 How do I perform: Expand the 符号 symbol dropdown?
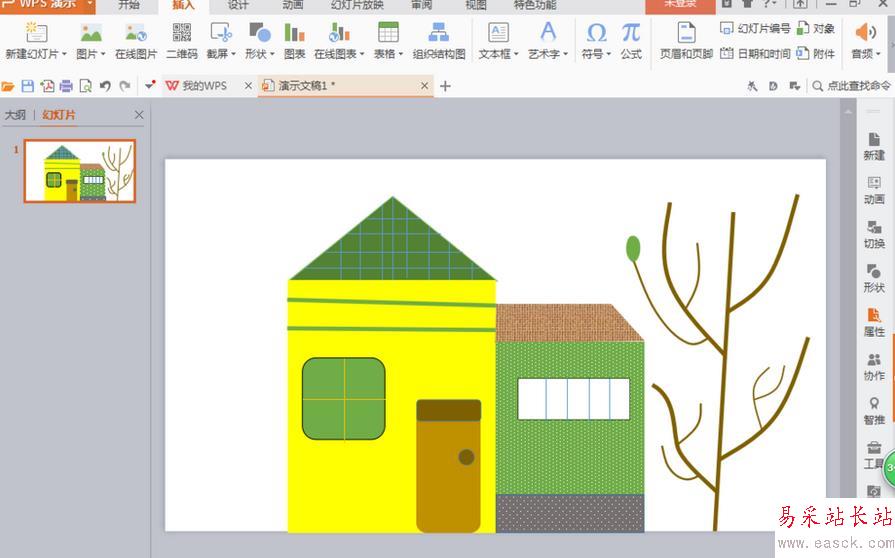pyautogui.click(x=608, y=54)
